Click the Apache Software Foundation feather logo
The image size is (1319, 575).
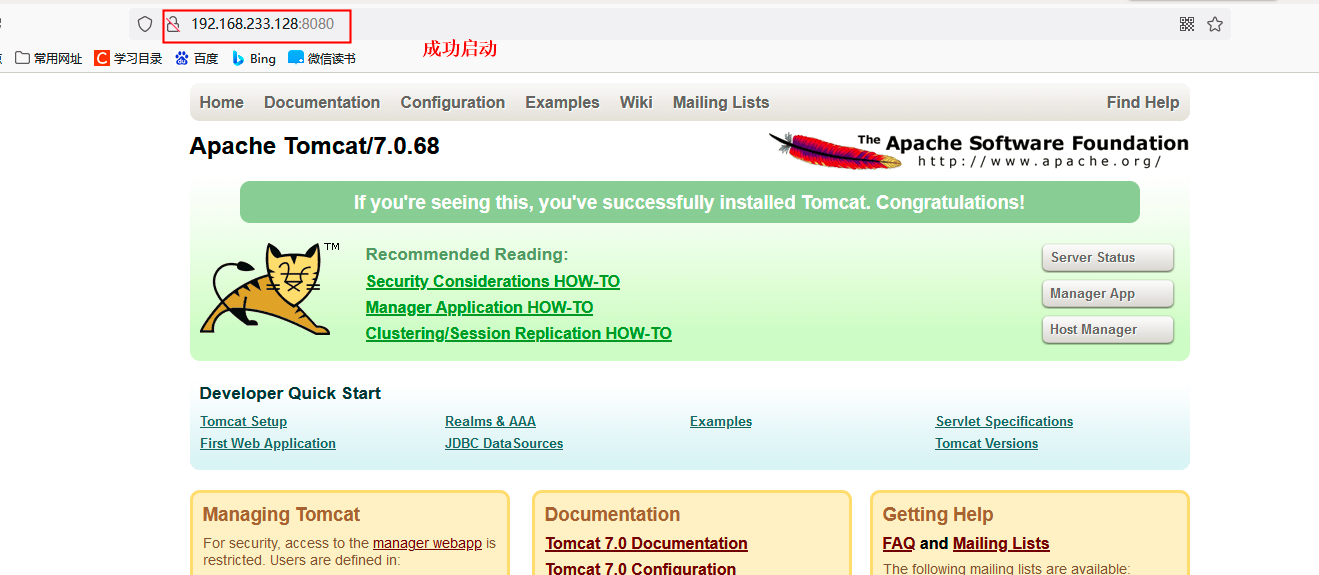[x=979, y=151]
